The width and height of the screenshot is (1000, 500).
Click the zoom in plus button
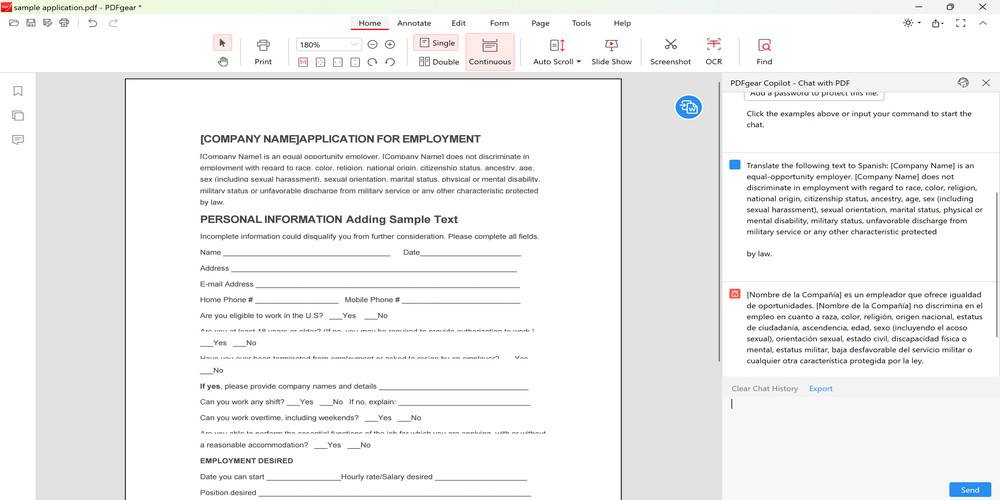[390, 44]
